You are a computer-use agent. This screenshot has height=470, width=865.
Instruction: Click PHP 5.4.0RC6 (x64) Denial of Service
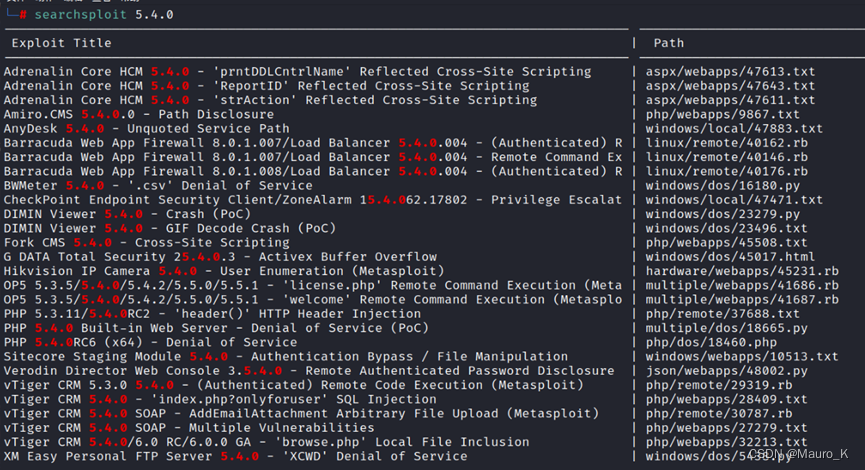click(150, 343)
